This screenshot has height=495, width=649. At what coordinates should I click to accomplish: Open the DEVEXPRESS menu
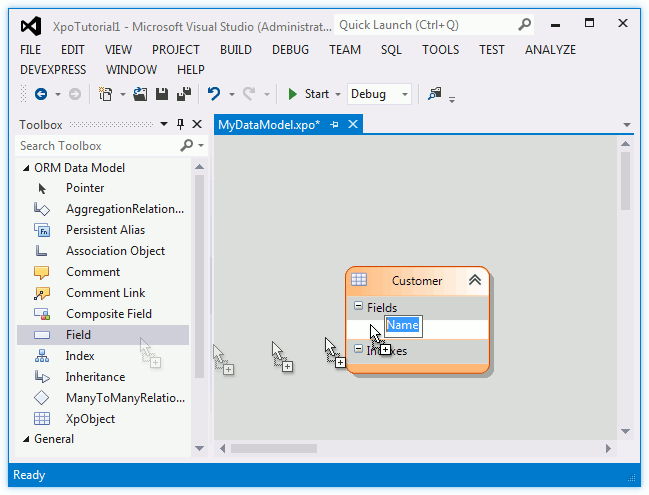pyautogui.click(x=53, y=70)
